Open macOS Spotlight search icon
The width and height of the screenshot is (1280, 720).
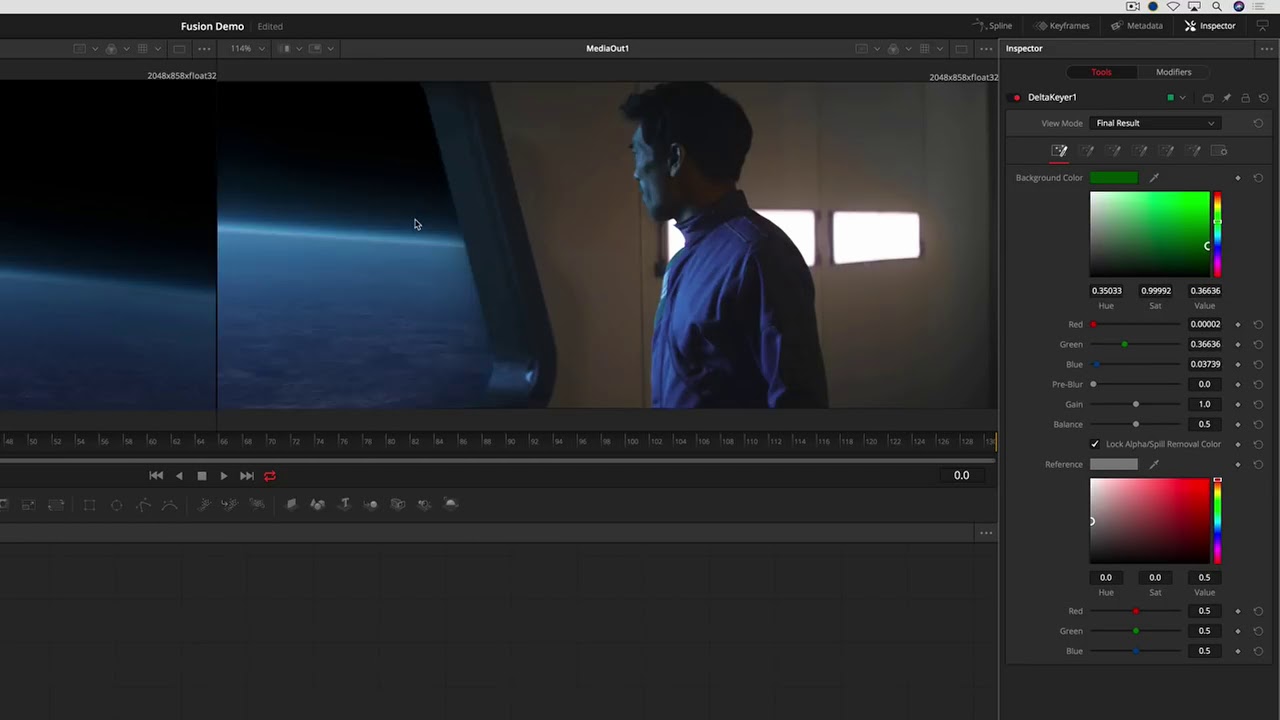pos(1217,6)
